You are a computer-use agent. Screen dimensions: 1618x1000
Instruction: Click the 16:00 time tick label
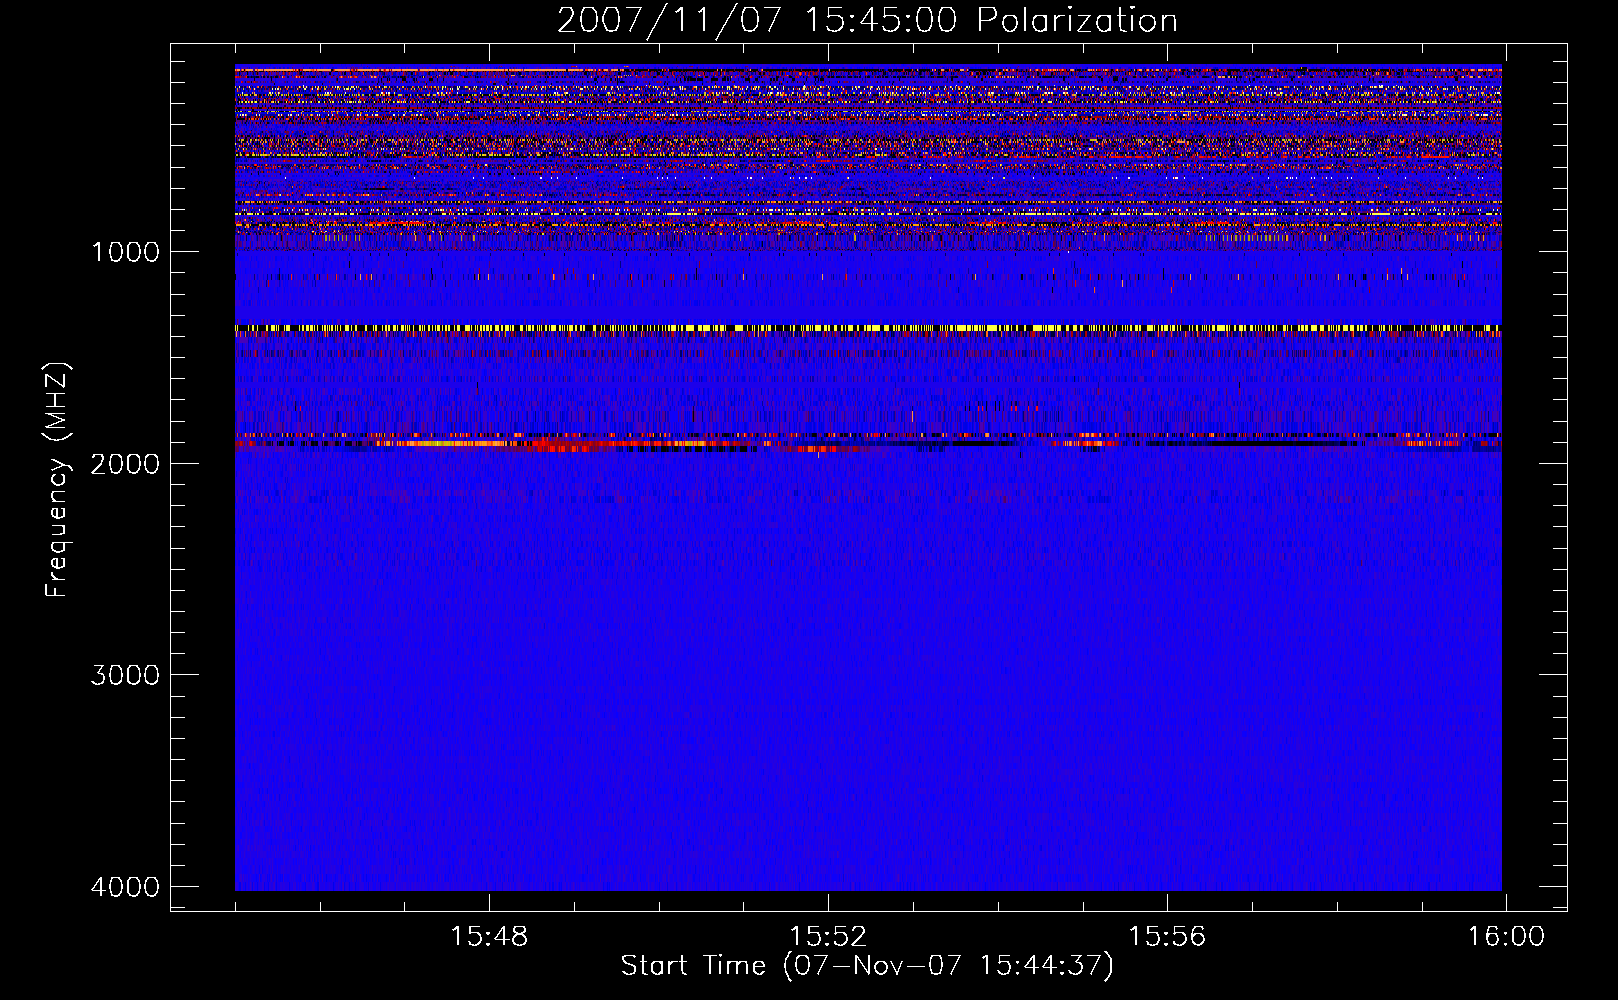1506,937
